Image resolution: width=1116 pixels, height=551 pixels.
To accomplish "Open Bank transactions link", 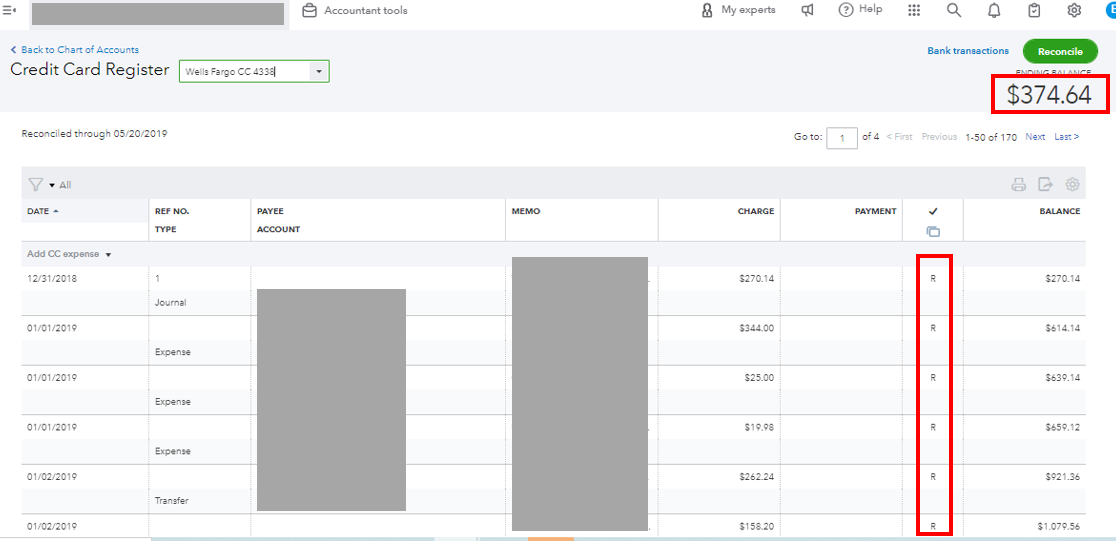I will pyautogui.click(x=968, y=51).
